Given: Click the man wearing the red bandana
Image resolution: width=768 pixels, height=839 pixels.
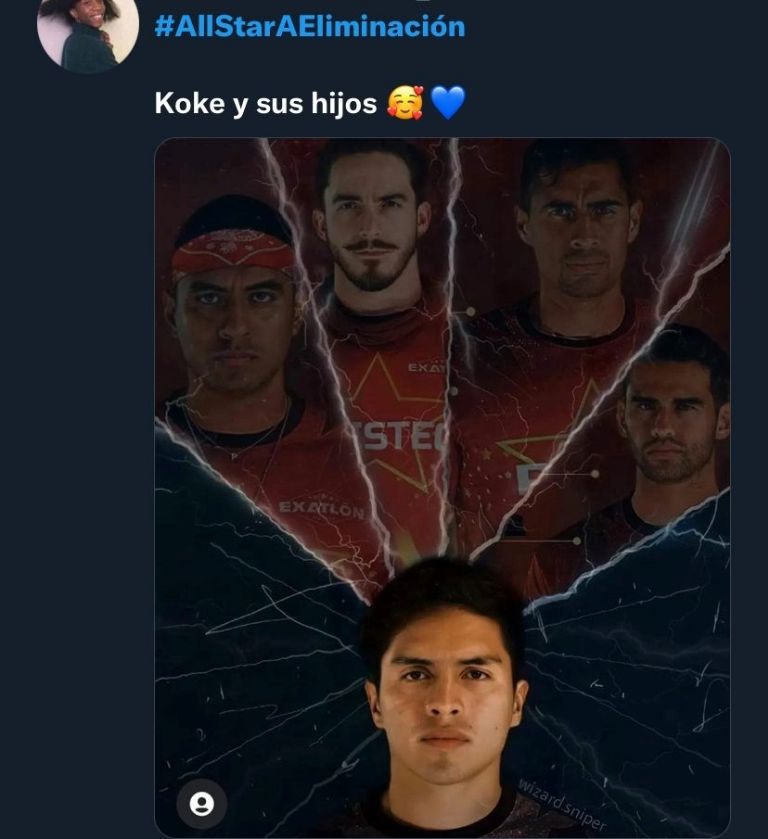Looking at the screenshot, I should (233, 320).
